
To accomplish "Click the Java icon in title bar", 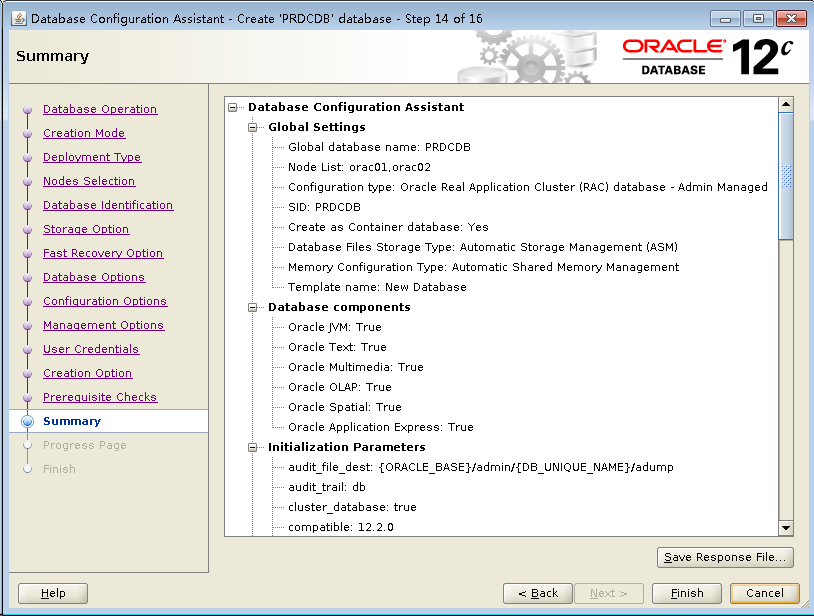I will coord(19,19).
